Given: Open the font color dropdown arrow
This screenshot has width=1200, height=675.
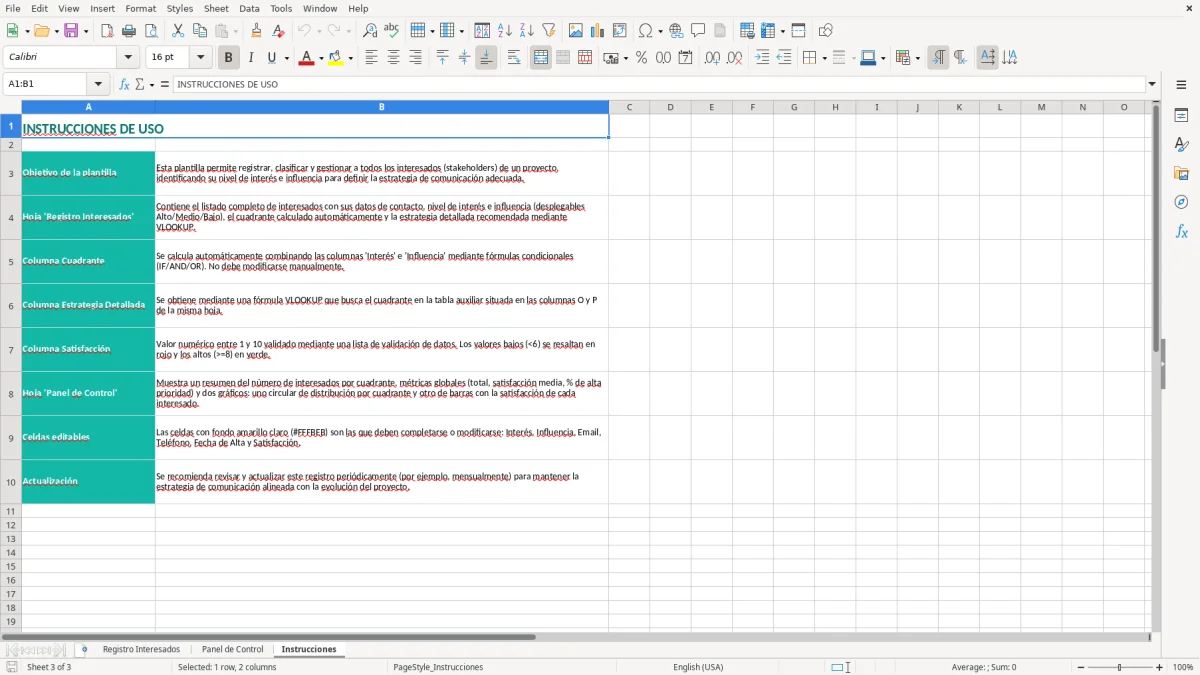Looking at the screenshot, I should (x=321, y=58).
